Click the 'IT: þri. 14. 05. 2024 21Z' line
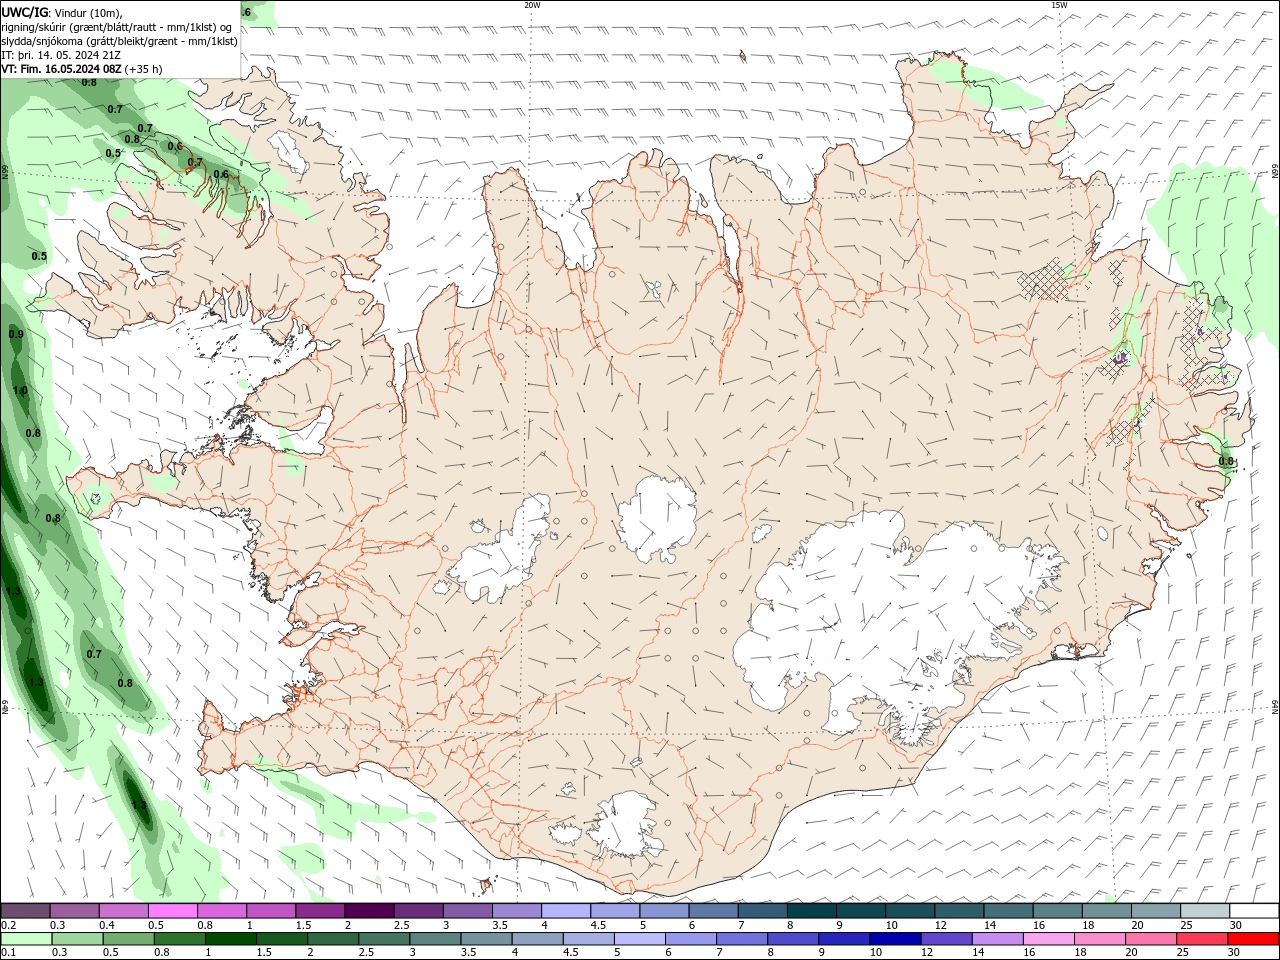The width and height of the screenshot is (1280, 960). [61, 55]
